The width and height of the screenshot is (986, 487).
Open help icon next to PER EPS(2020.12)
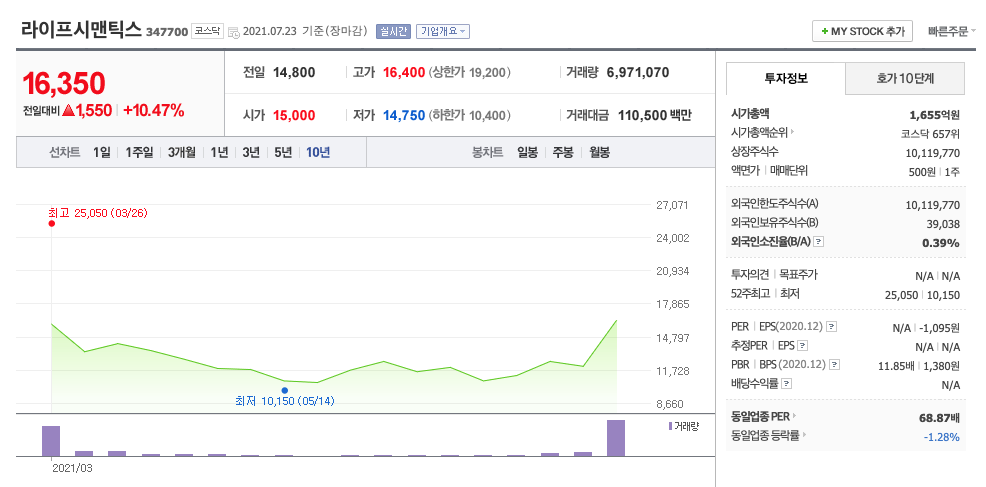831,327
